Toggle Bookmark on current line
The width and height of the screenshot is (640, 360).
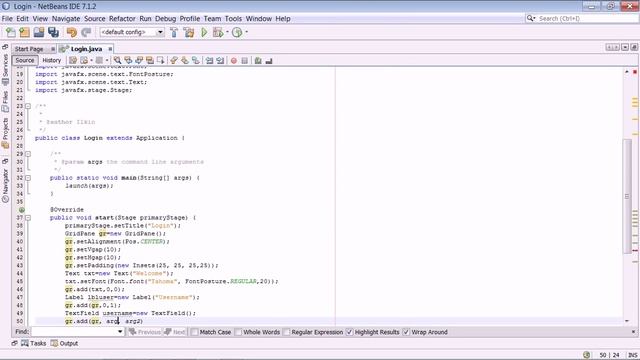coord(196,60)
